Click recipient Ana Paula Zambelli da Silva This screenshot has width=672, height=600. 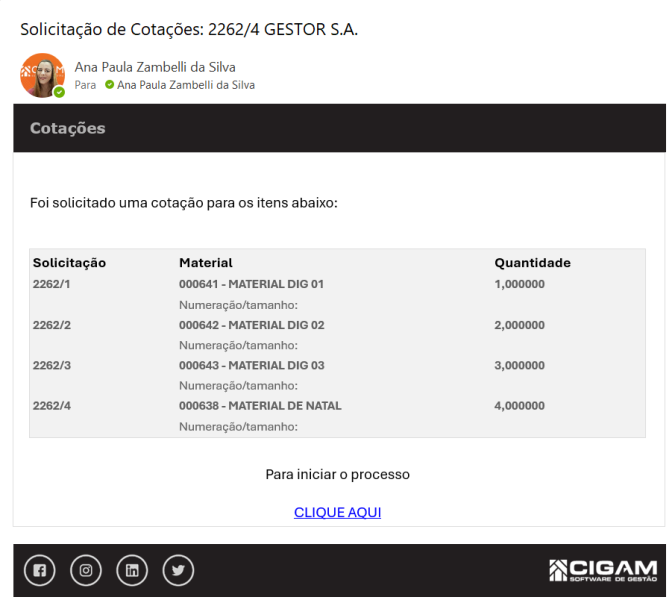coord(186,85)
